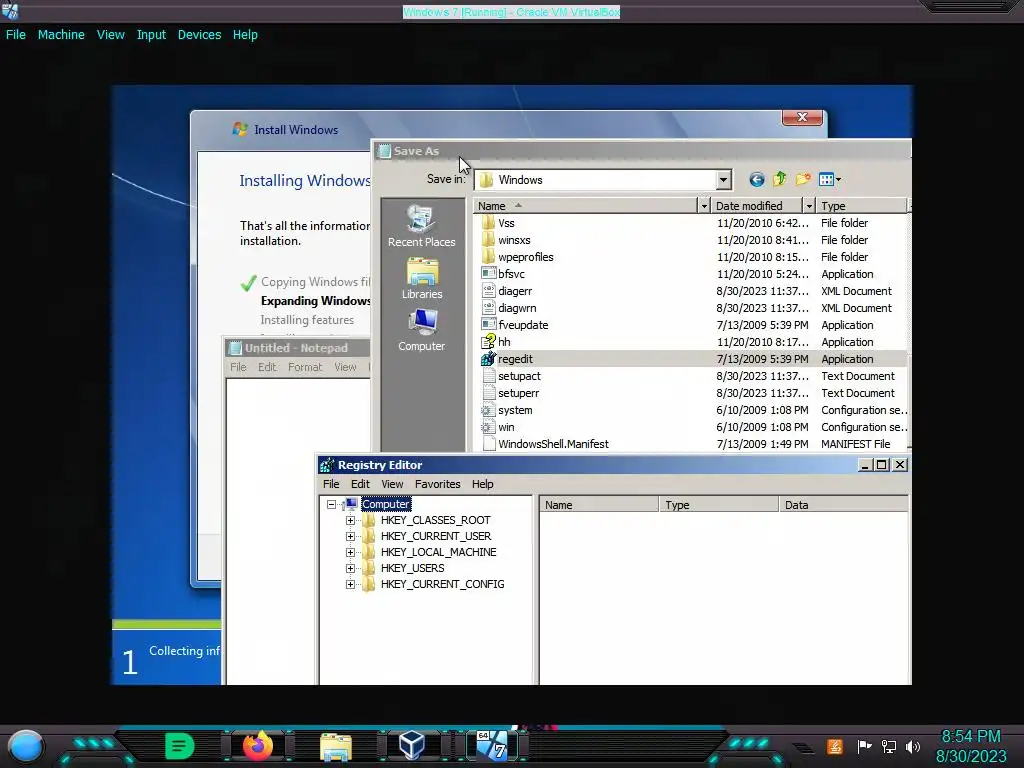Select the winsxs folder

[x=514, y=240]
